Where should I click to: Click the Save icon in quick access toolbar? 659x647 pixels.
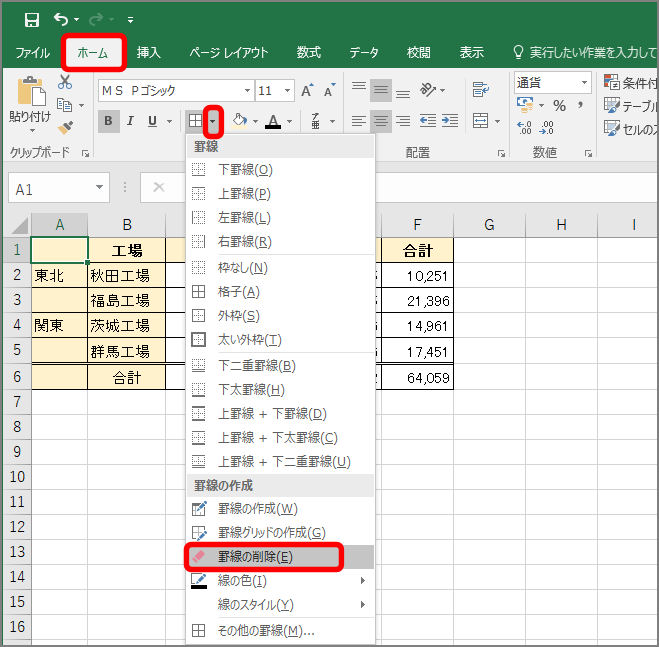[32, 20]
